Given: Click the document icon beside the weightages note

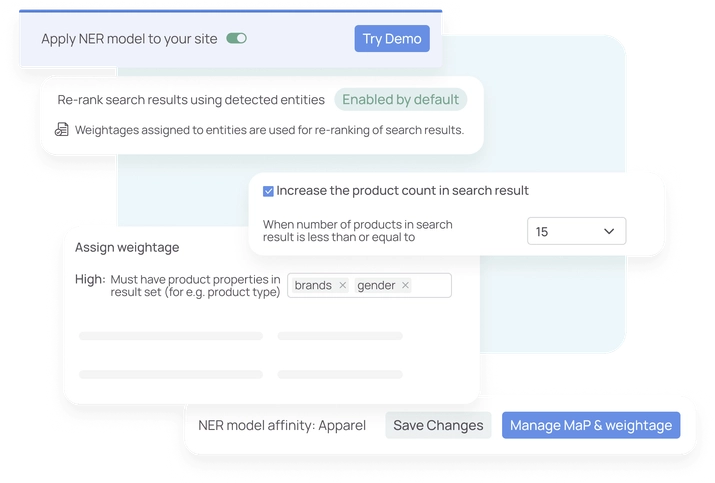Looking at the screenshot, I should pos(62,130).
